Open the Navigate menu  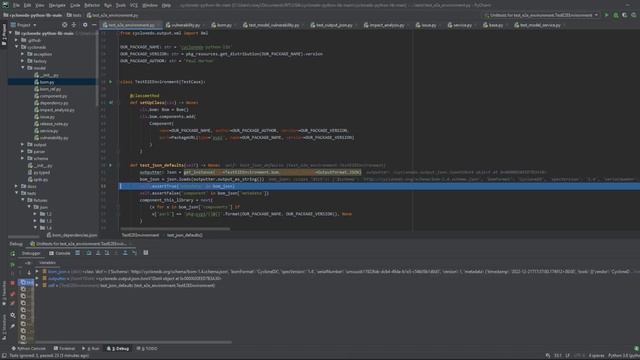[57, 5]
